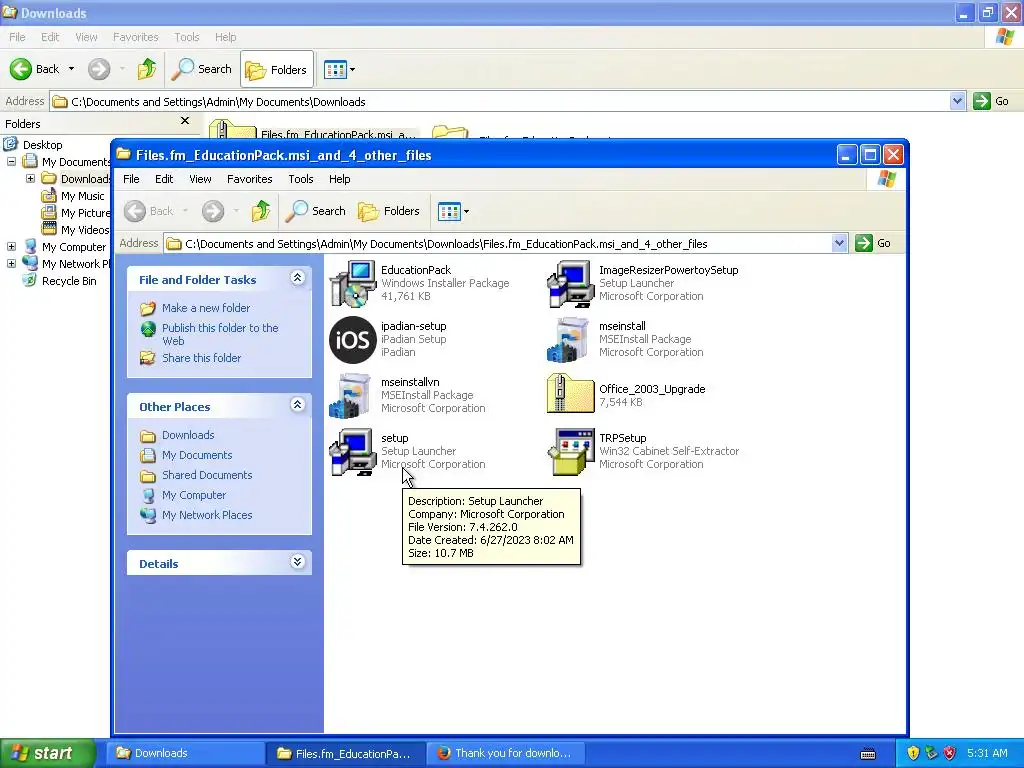Select Desktop in folder tree
The width and height of the screenshot is (1024, 768).
pos(42,145)
